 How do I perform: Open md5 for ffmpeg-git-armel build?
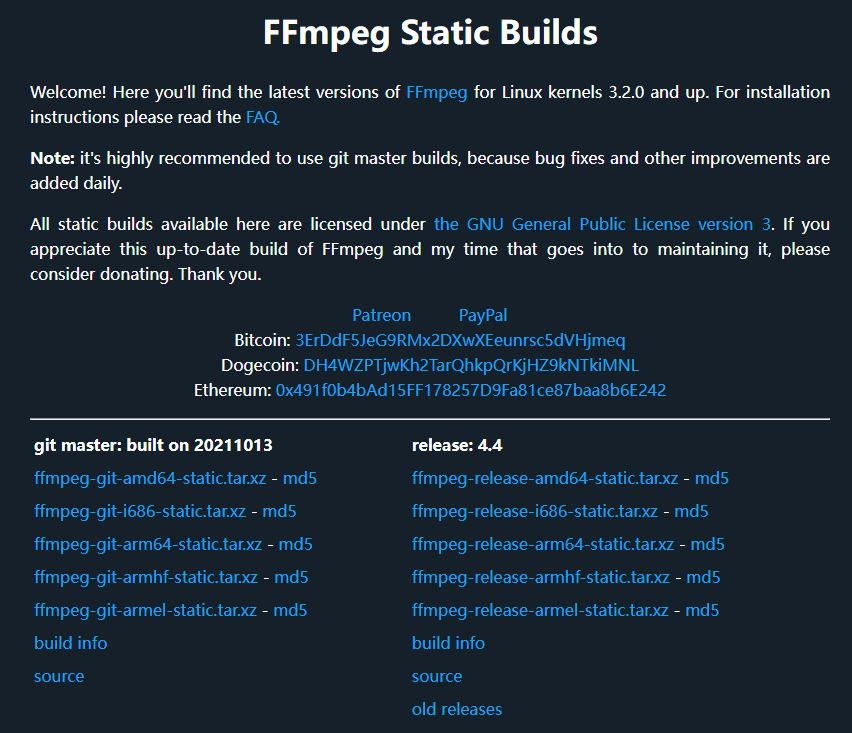tap(290, 610)
